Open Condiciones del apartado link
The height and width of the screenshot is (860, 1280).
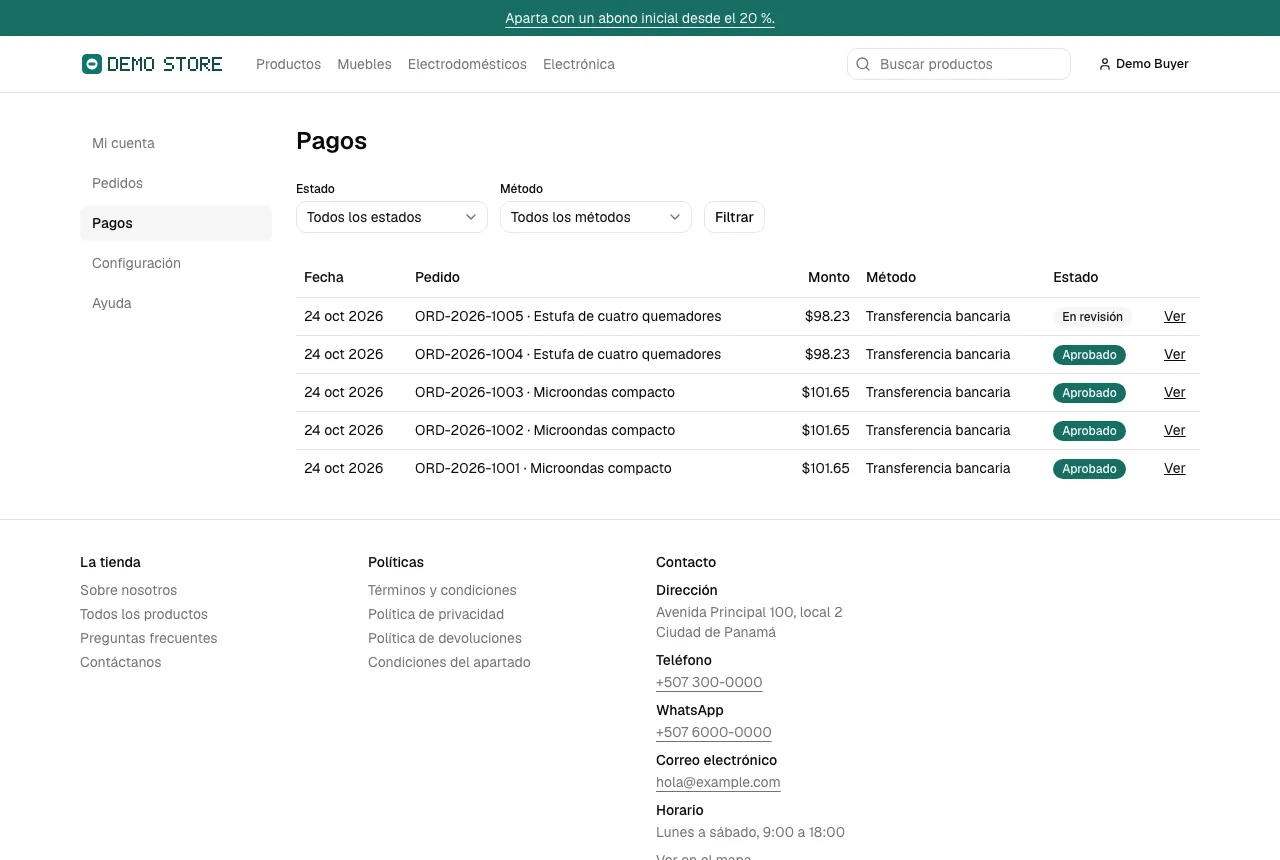pos(449,662)
